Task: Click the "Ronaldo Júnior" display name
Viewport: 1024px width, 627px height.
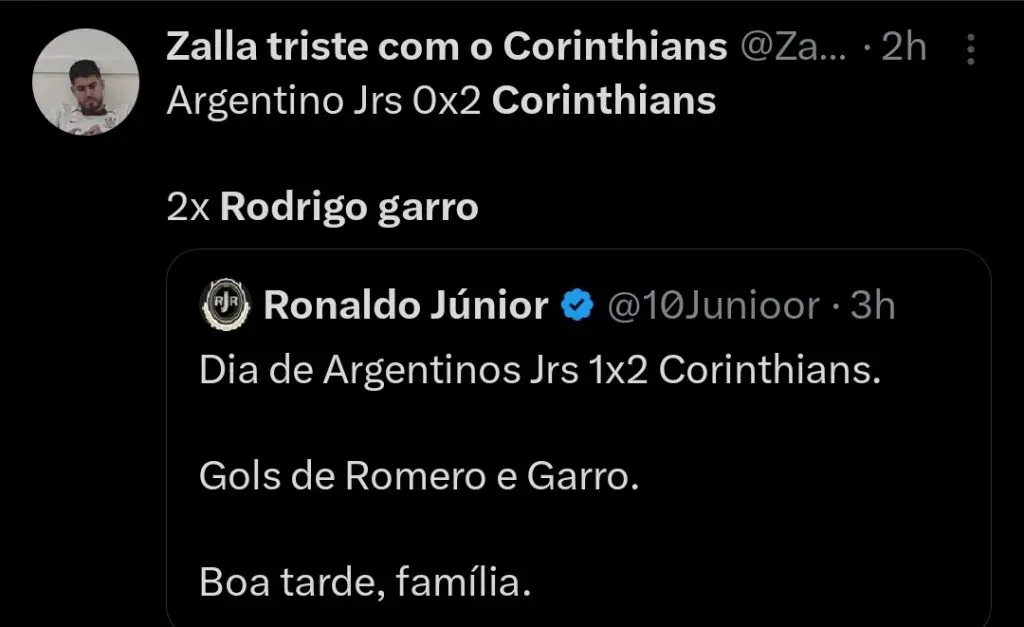Action: [x=405, y=306]
